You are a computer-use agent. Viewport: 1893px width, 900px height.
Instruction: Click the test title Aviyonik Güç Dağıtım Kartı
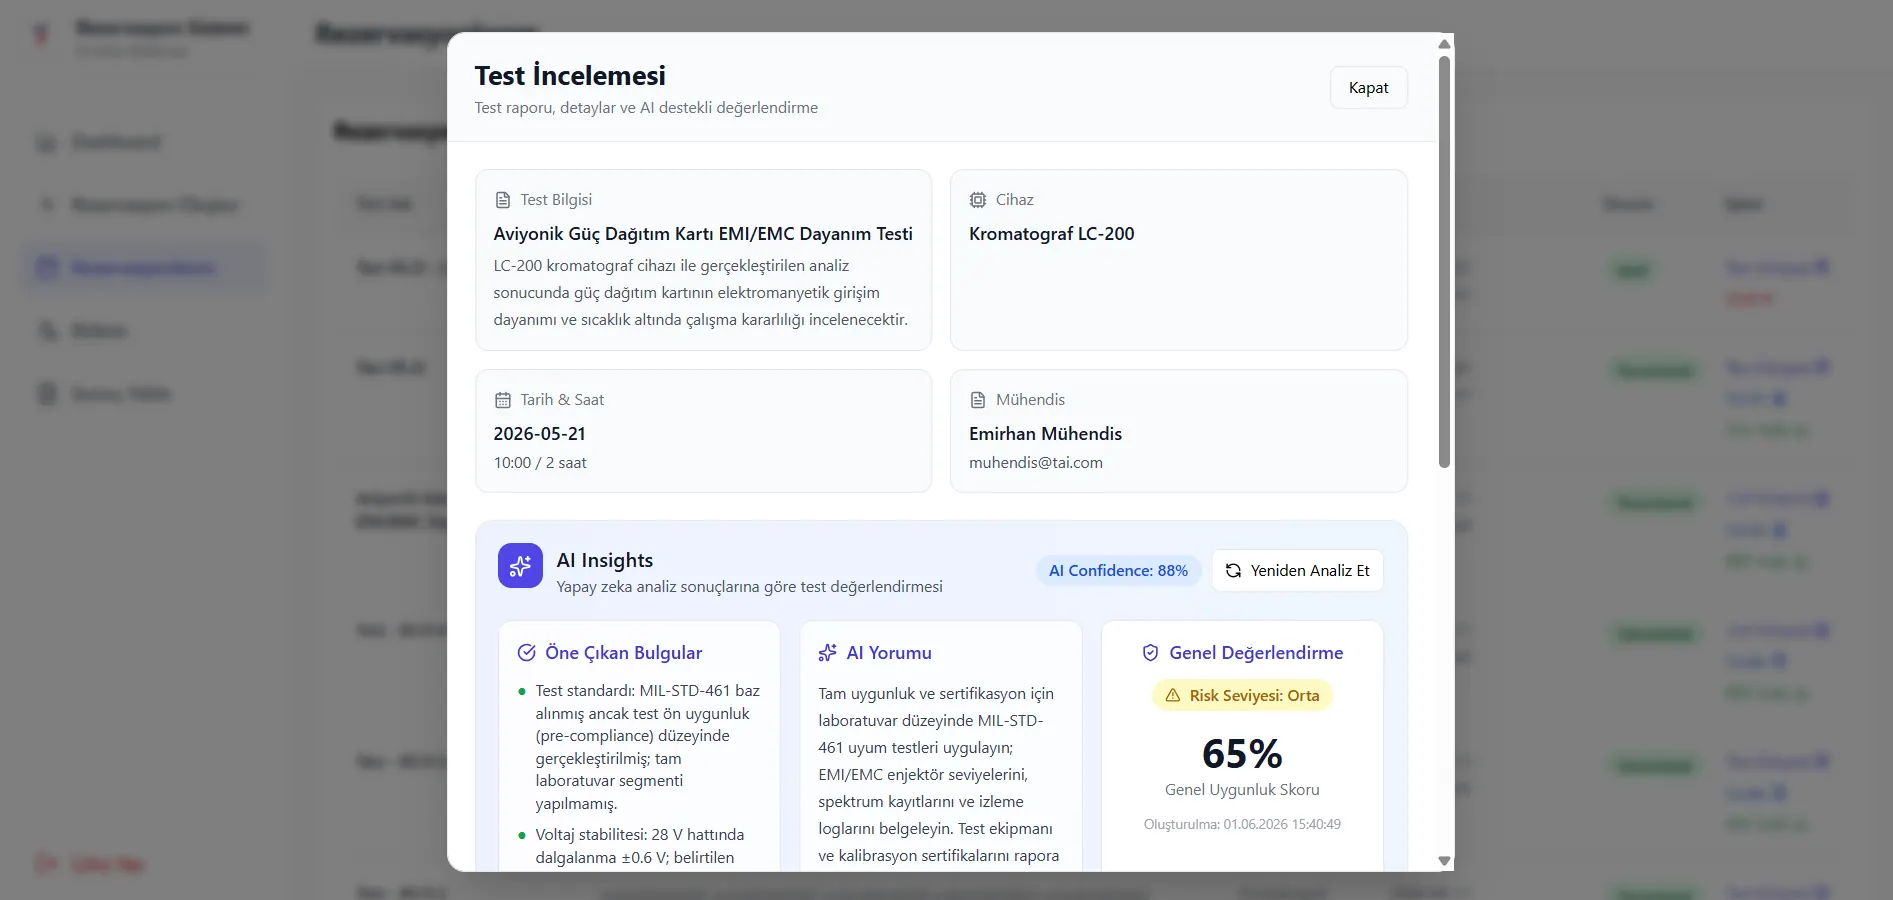point(703,234)
